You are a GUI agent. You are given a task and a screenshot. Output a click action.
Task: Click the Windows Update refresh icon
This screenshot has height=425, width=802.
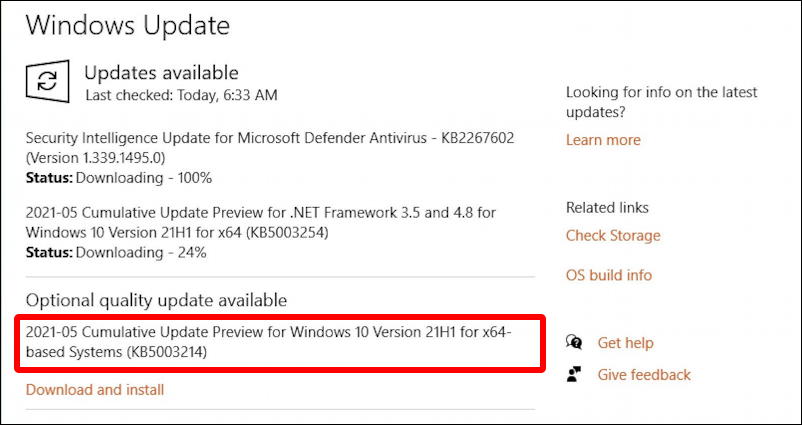[x=48, y=81]
